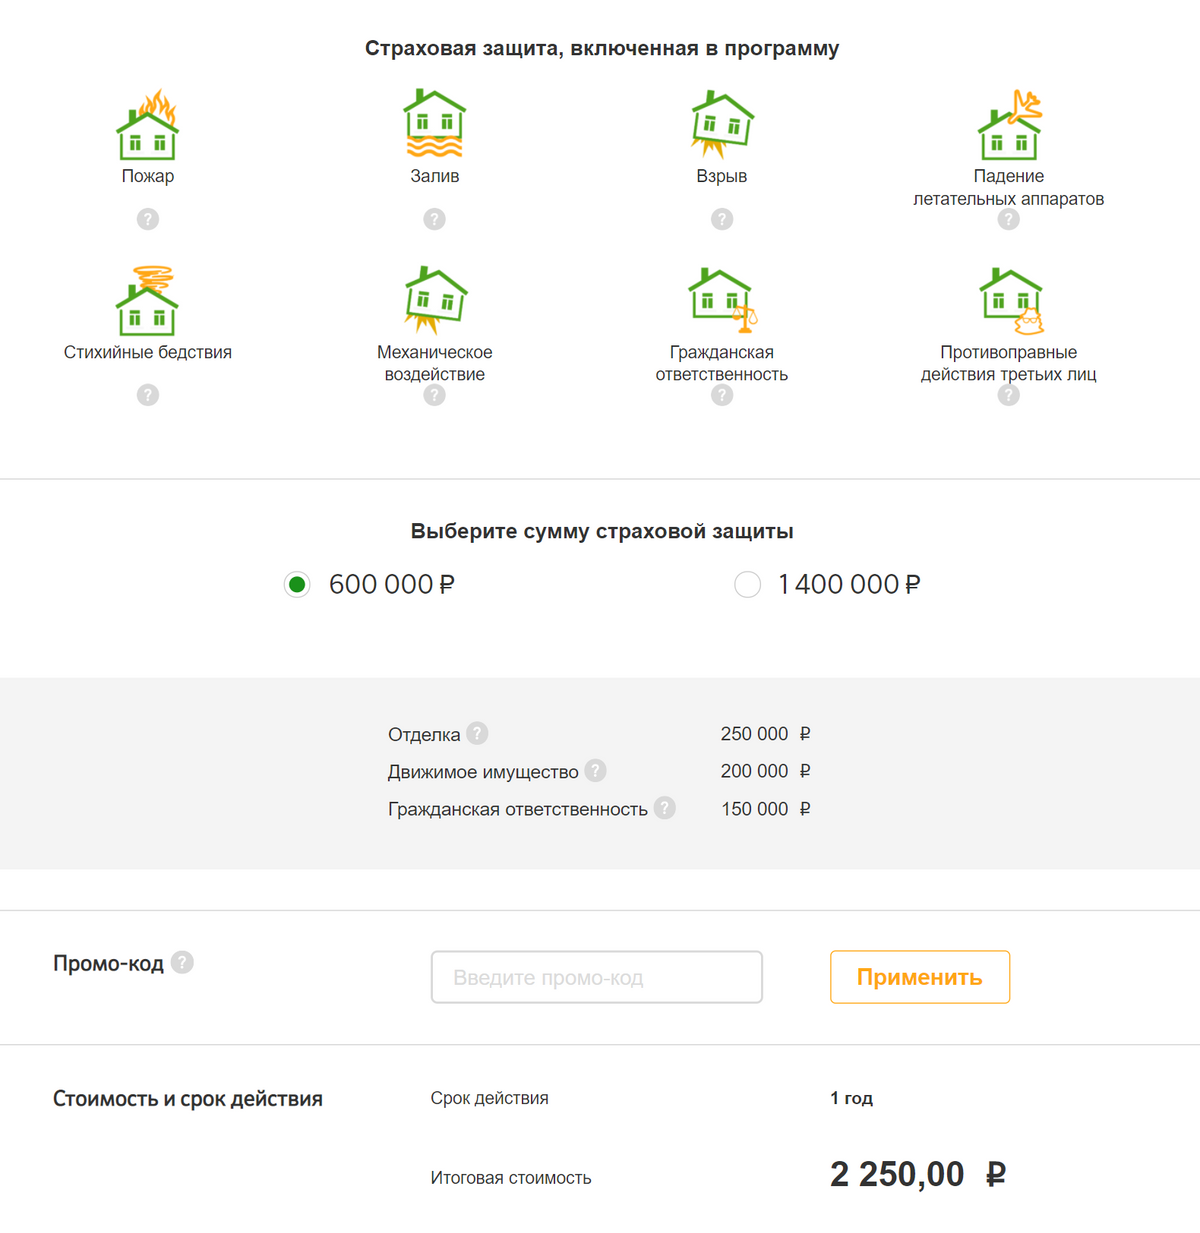Show help for Гражданская ответственность amount row
This screenshot has height=1233, width=1200.
pyautogui.click(x=665, y=808)
